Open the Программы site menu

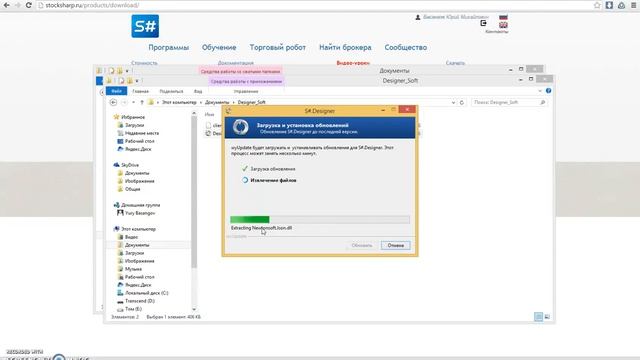169,47
